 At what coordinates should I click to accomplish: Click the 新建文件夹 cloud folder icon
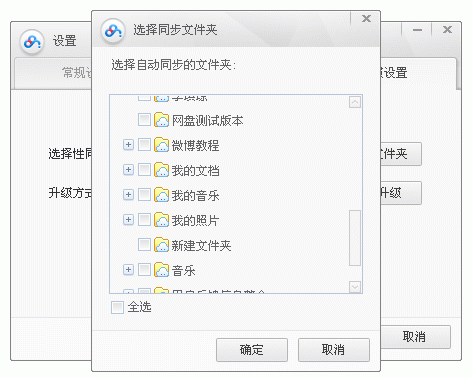162,245
